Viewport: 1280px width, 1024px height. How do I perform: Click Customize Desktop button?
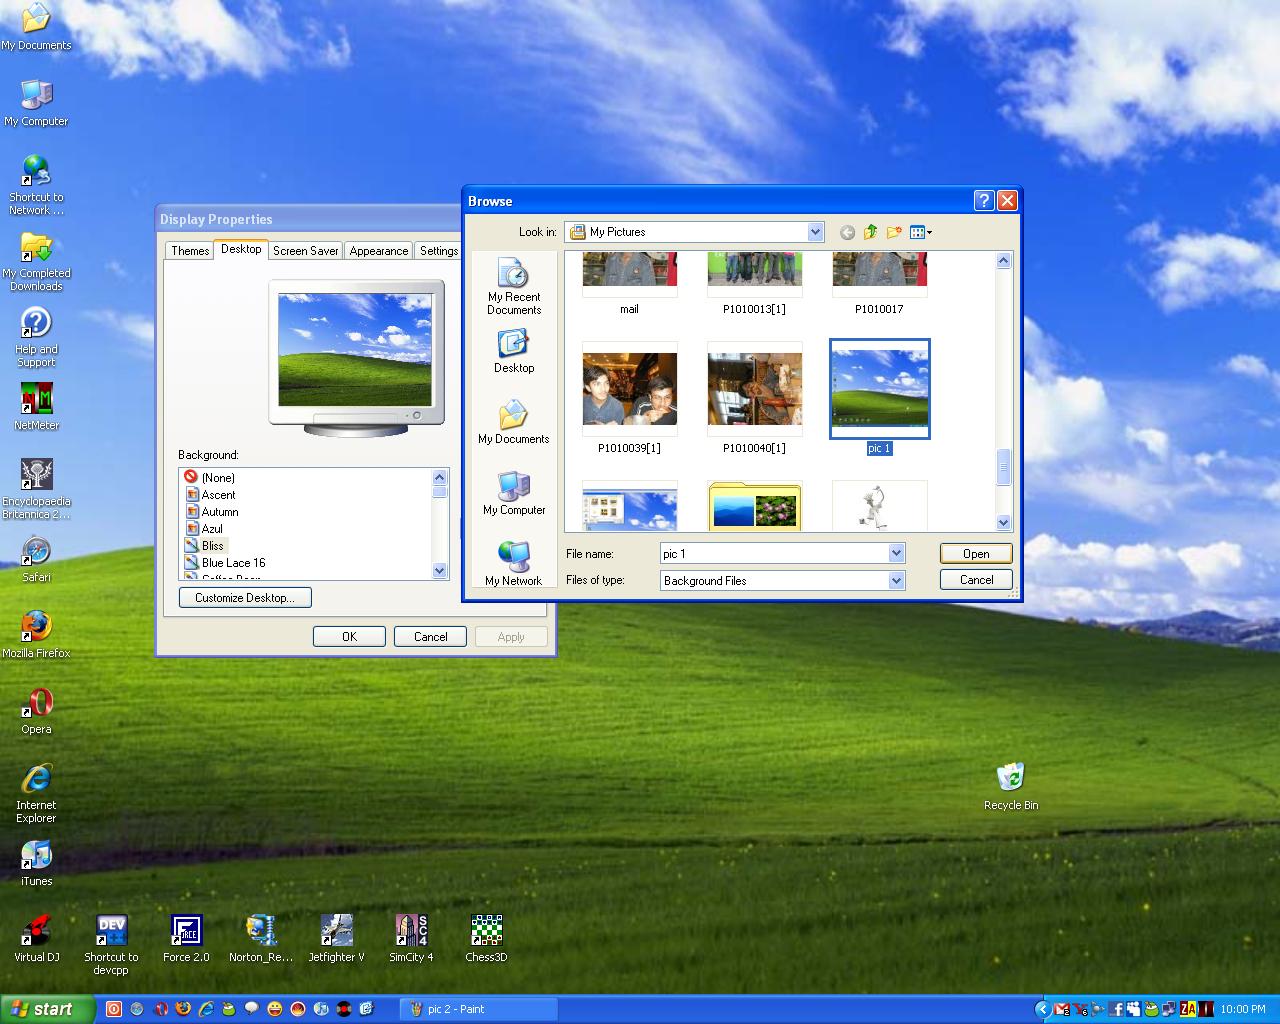coord(245,598)
